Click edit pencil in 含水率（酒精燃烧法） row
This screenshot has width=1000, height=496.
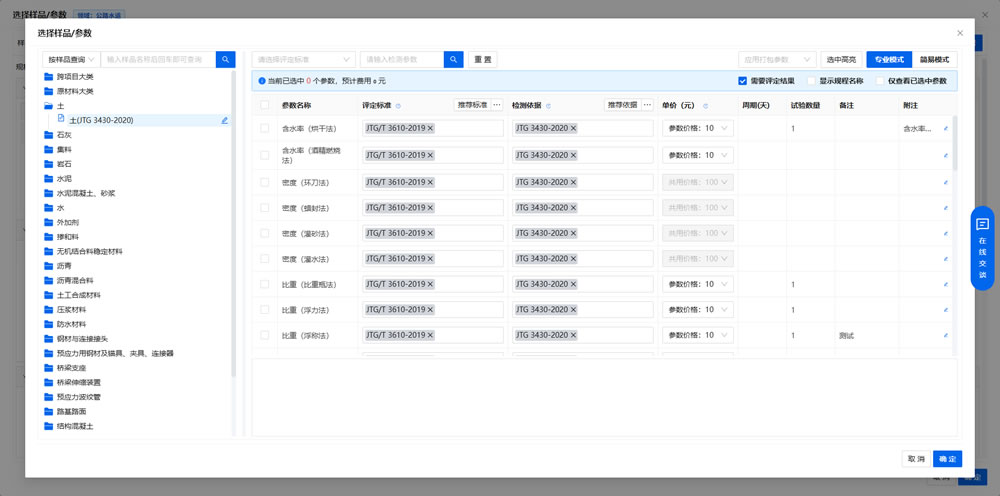(946, 156)
